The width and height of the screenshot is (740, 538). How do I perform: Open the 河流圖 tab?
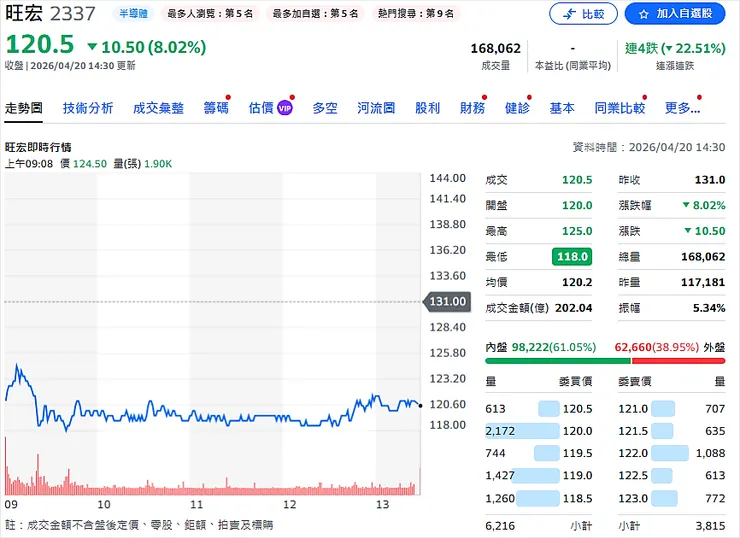click(376, 108)
